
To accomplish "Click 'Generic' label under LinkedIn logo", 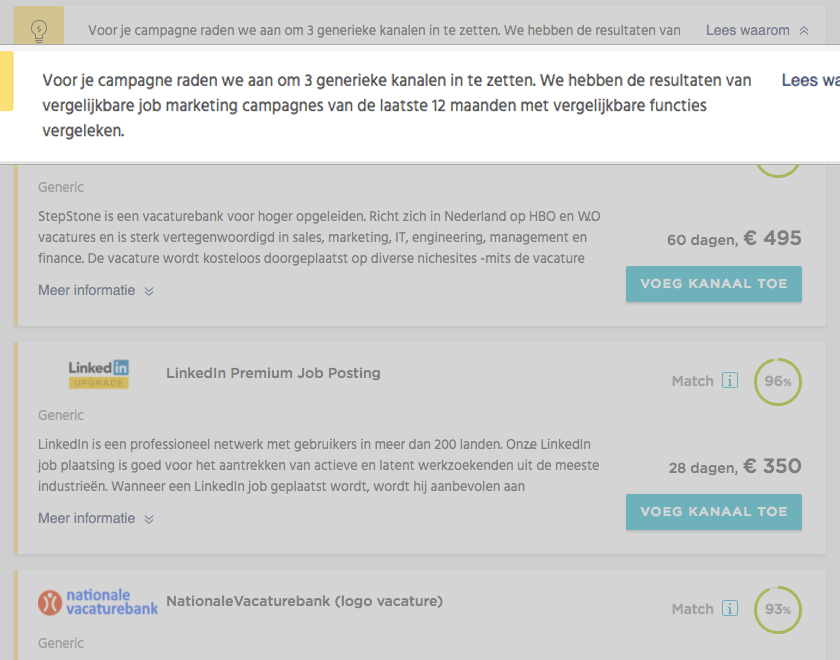I will [x=61, y=415].
